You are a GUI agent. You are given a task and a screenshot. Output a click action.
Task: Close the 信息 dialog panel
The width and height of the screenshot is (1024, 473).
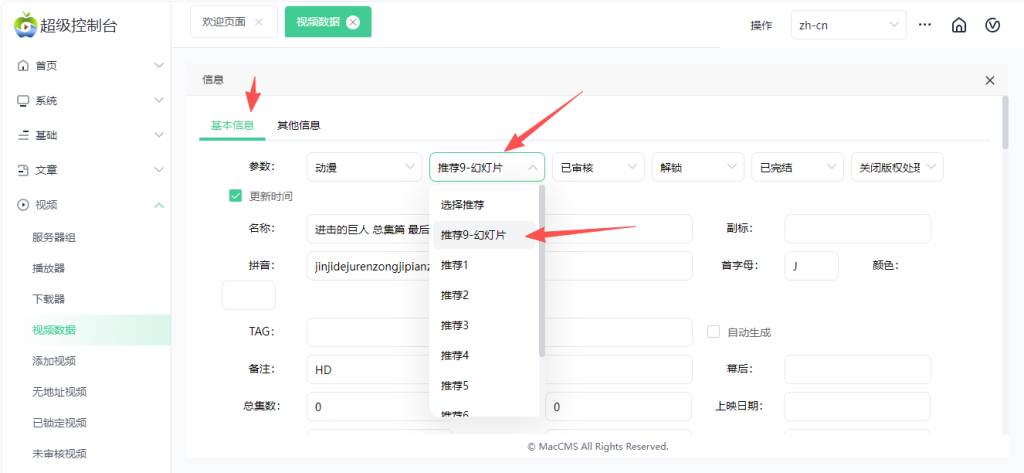(989, 80)
